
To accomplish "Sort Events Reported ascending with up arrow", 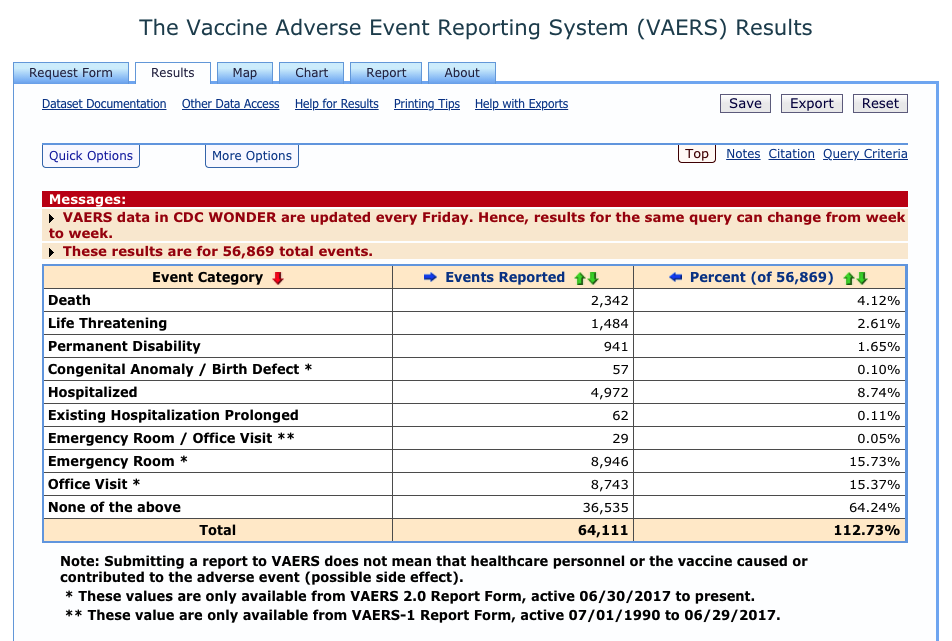I will (x=580, y=278).
